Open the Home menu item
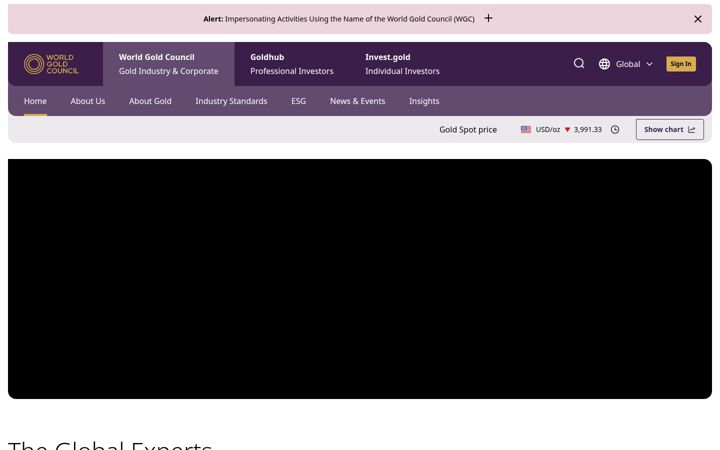 click(x=35, y=101)
